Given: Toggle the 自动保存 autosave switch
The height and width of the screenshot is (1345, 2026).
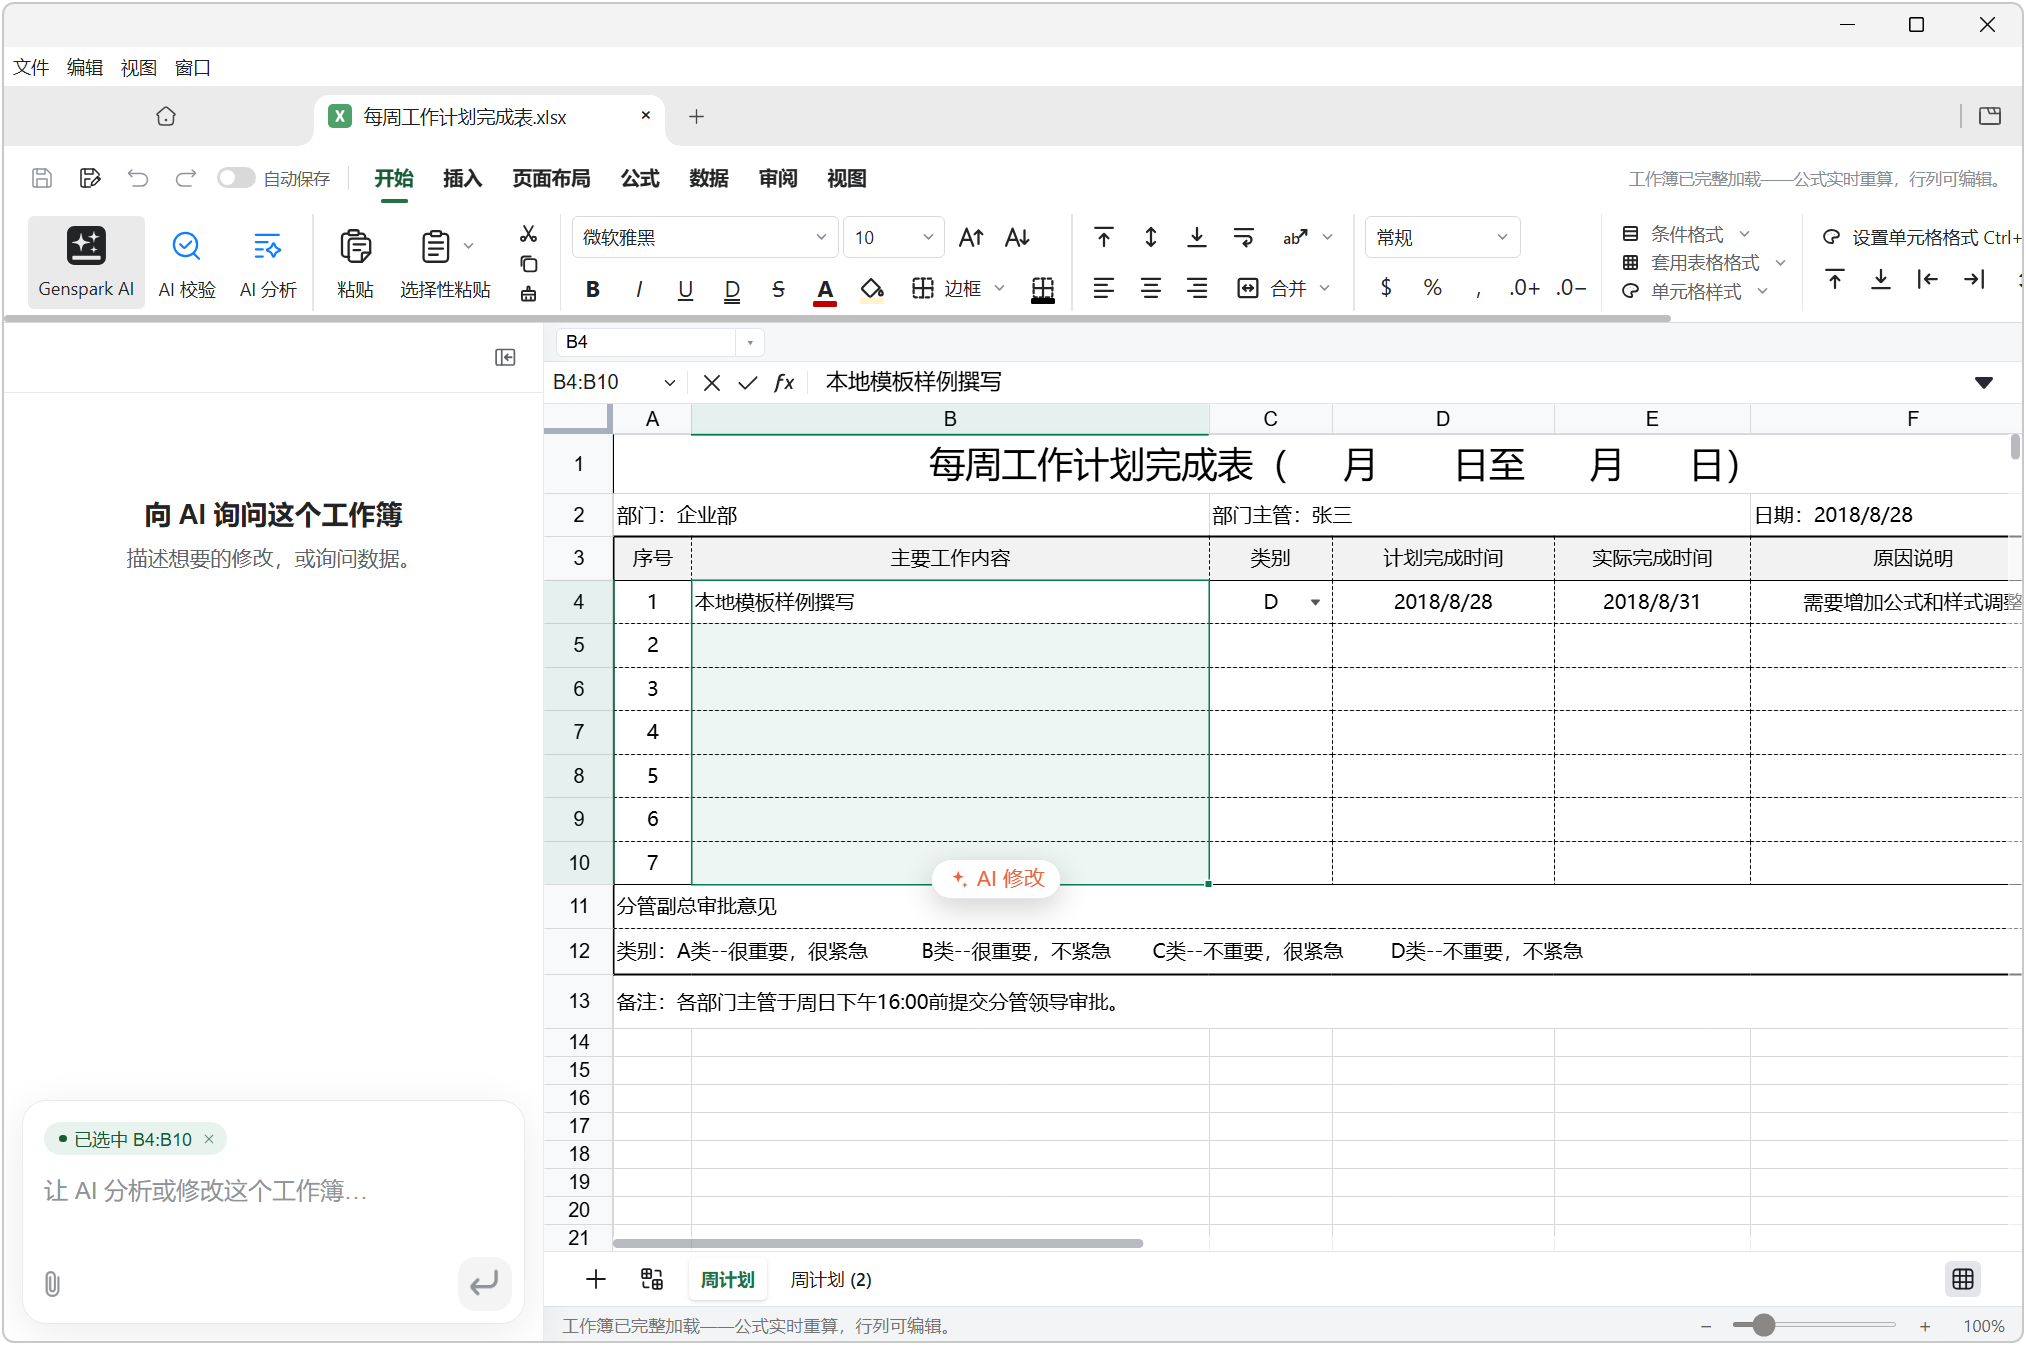Looking at the screenshot, I should [236, 178].
